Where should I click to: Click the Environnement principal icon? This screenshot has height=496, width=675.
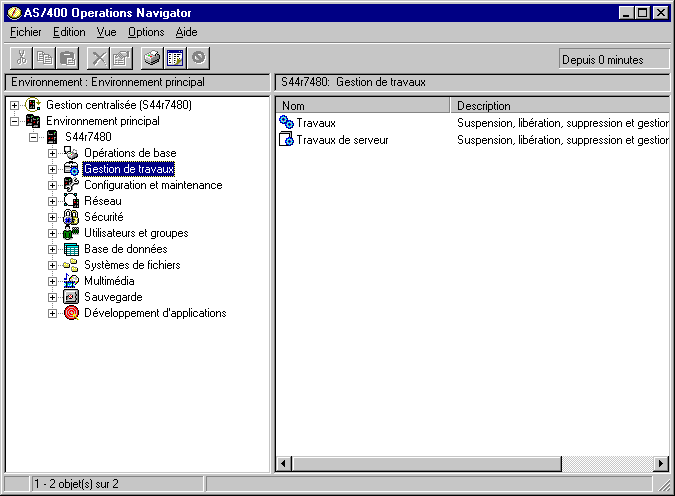tap(33, 121)
